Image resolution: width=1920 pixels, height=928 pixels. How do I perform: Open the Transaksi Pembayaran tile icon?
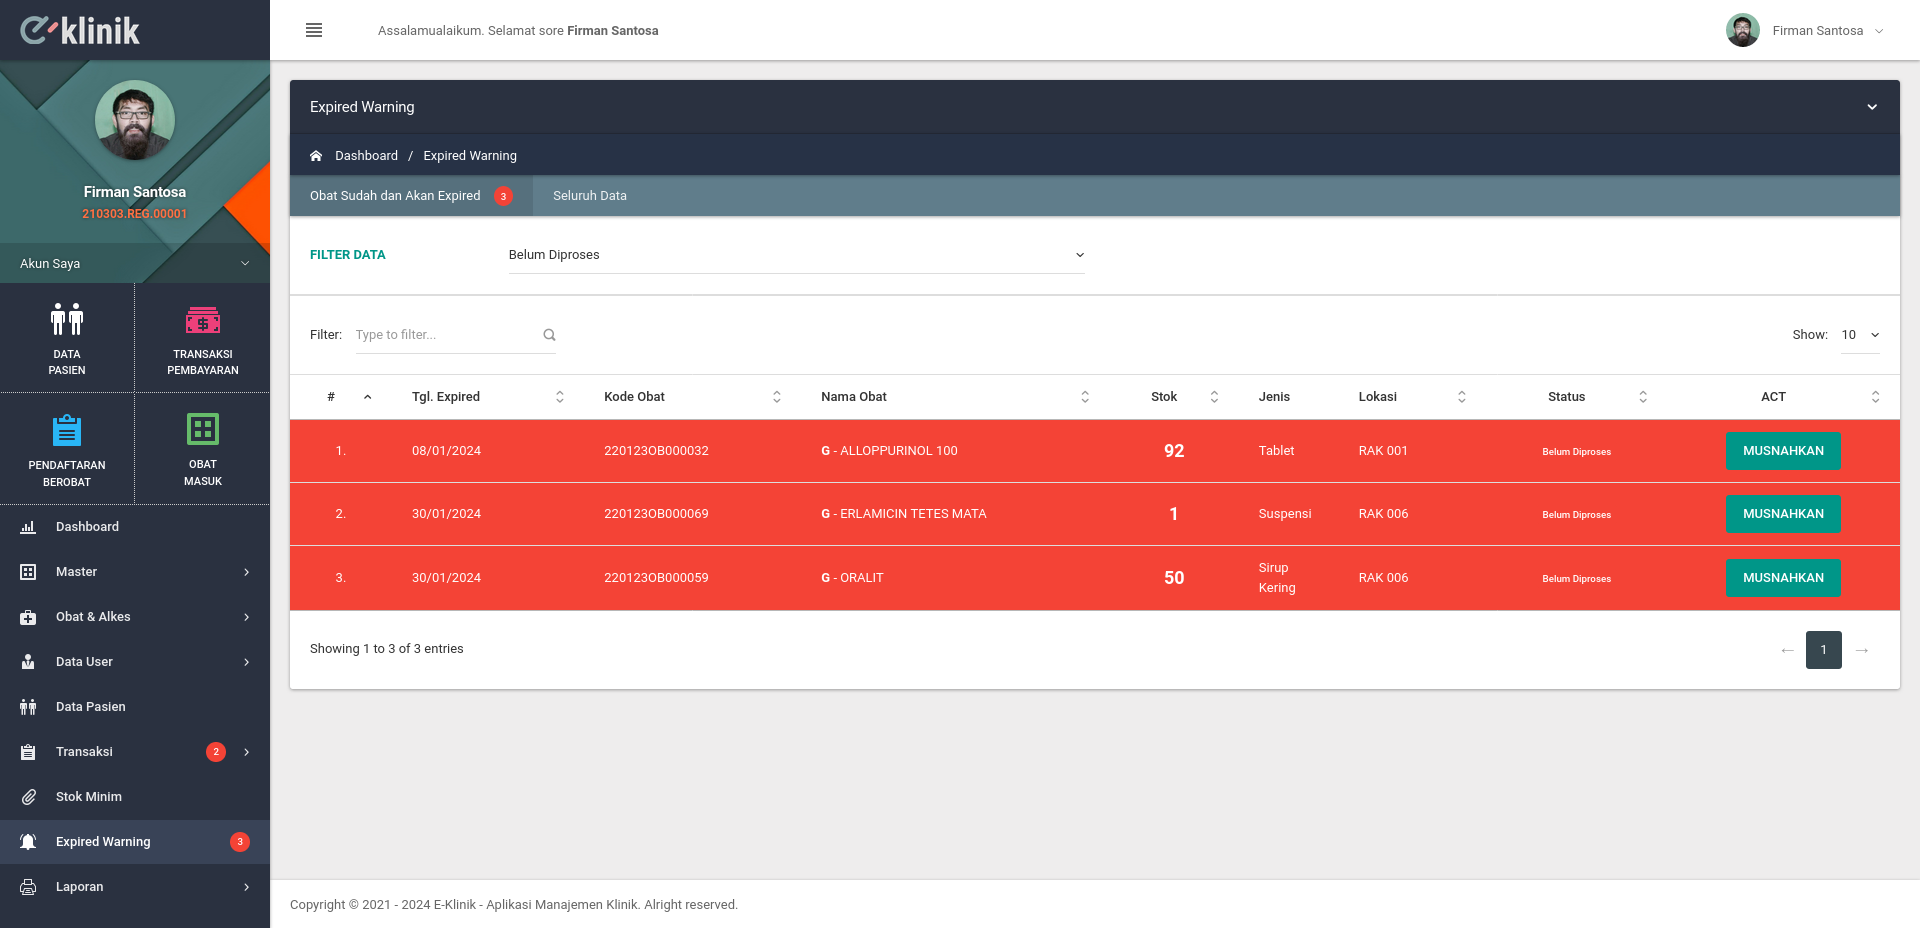(x=203, y=321)
